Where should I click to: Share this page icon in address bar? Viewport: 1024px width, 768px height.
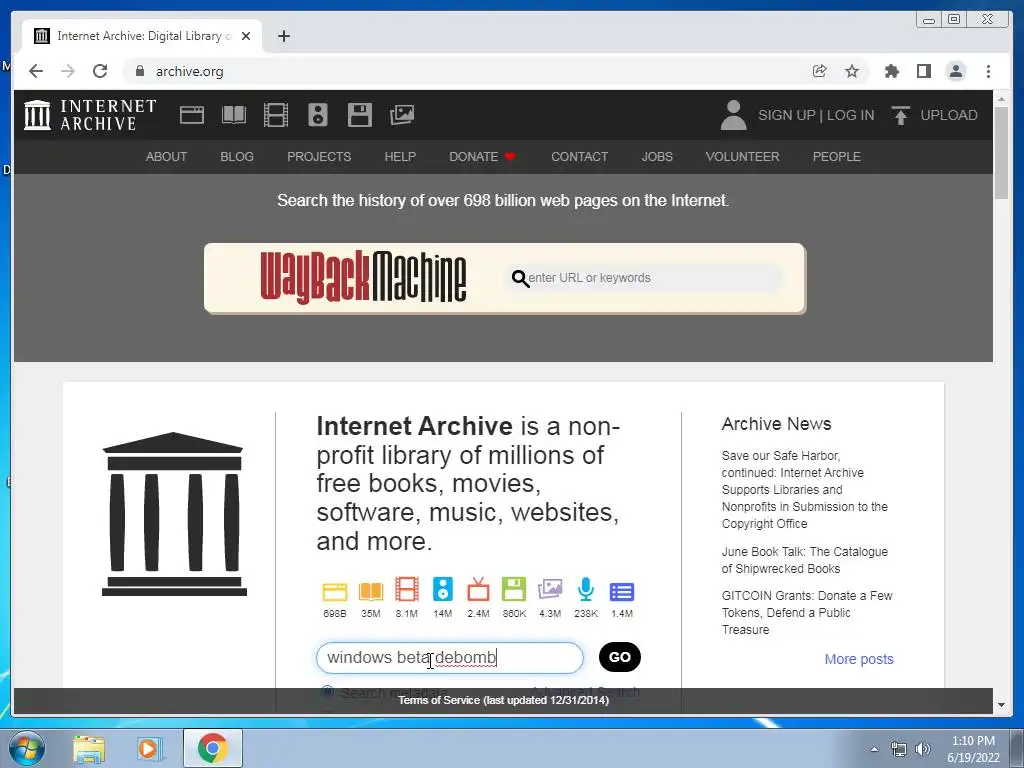point(820,71)
